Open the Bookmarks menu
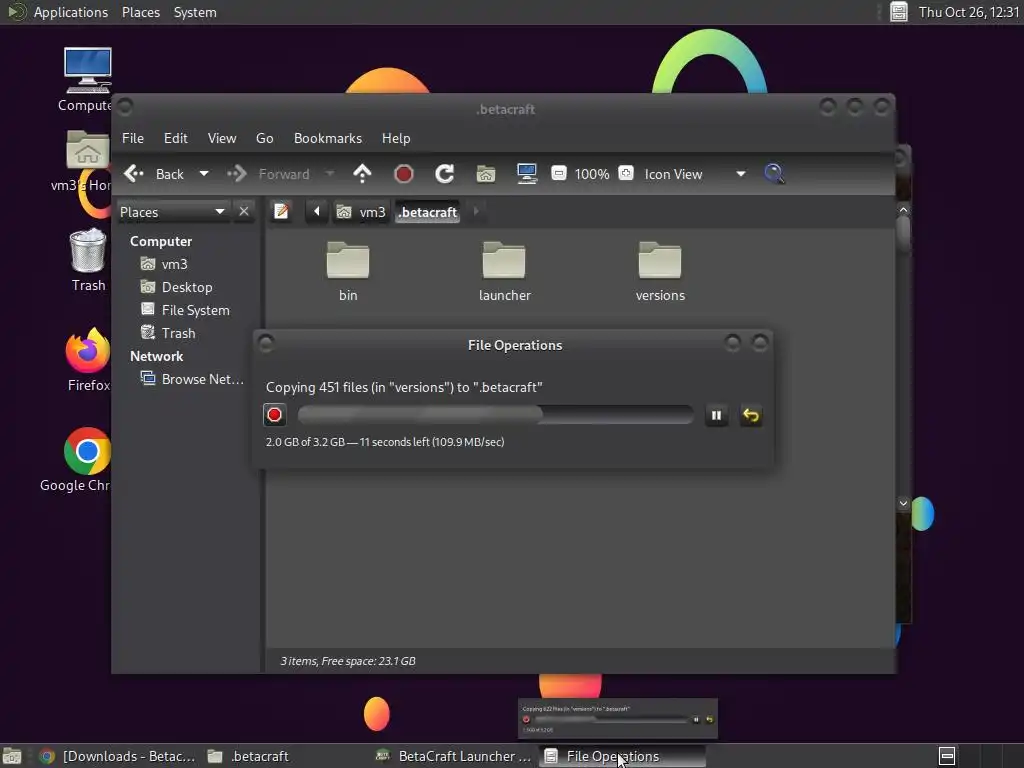 pos(328,138)
